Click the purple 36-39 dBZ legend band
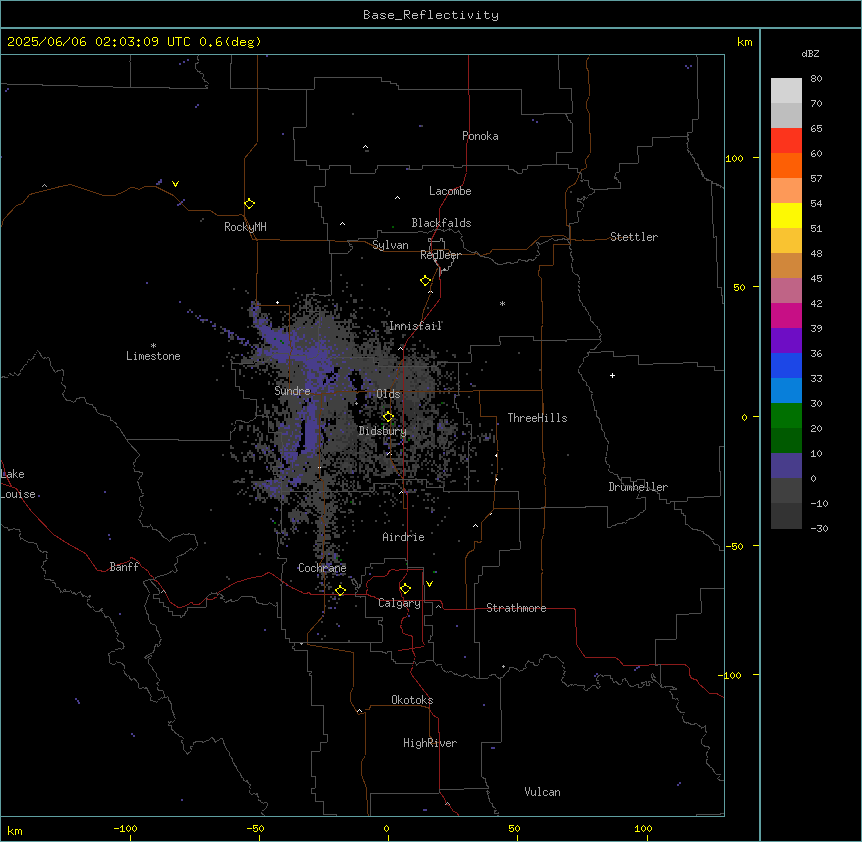 tap(786, 341)
